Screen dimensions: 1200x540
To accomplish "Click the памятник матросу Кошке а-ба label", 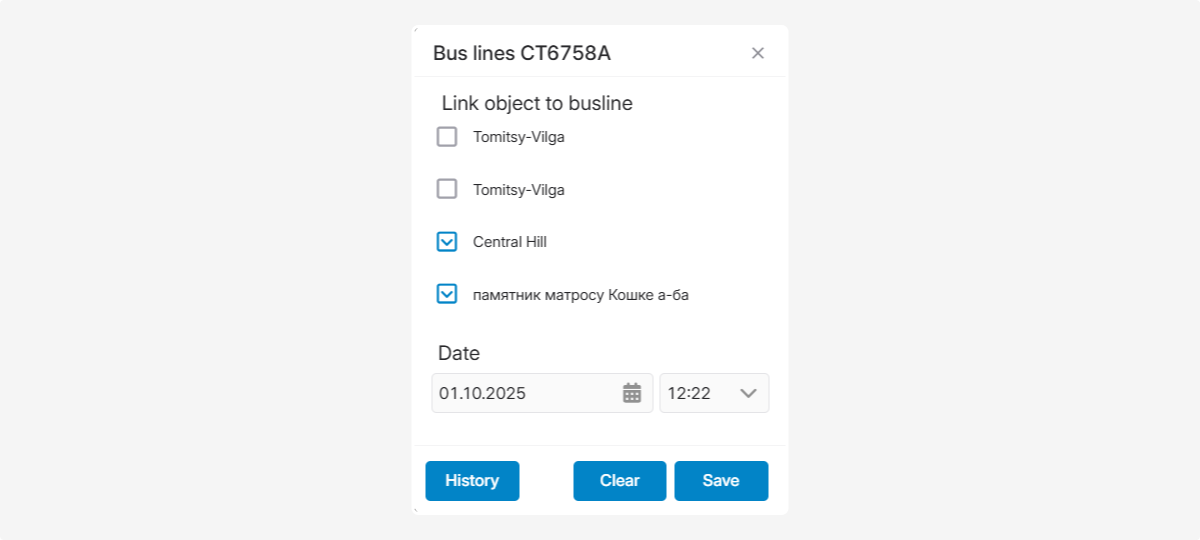I will (x=581, y=295).
